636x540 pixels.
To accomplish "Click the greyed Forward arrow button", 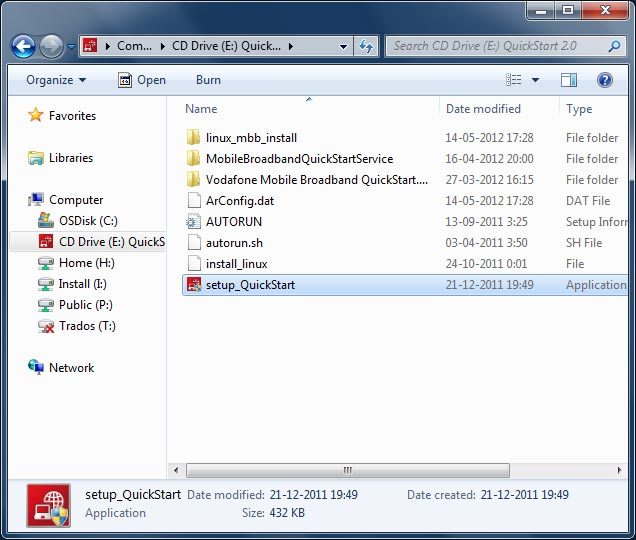I will coord(51,47).
